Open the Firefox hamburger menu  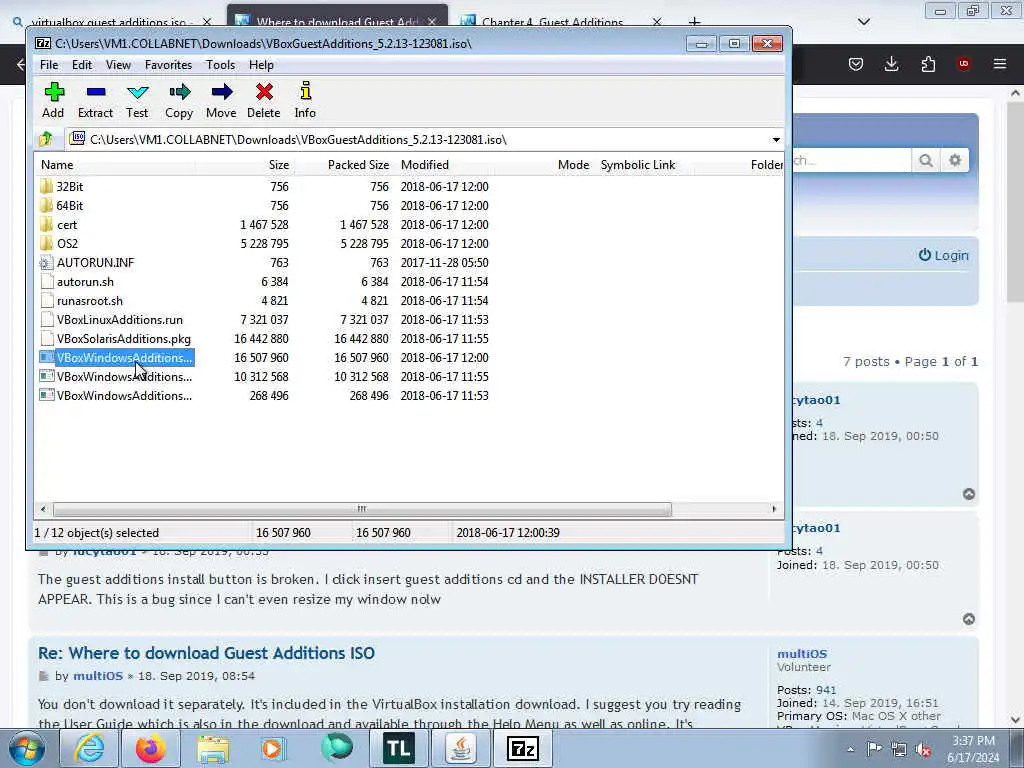[1000, 64]
